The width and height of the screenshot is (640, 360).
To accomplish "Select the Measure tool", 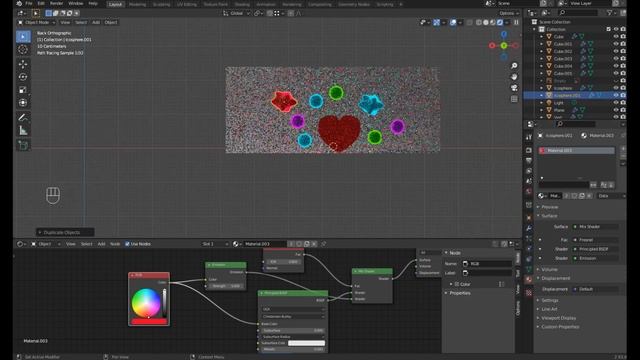I will [x=23, y=131].
